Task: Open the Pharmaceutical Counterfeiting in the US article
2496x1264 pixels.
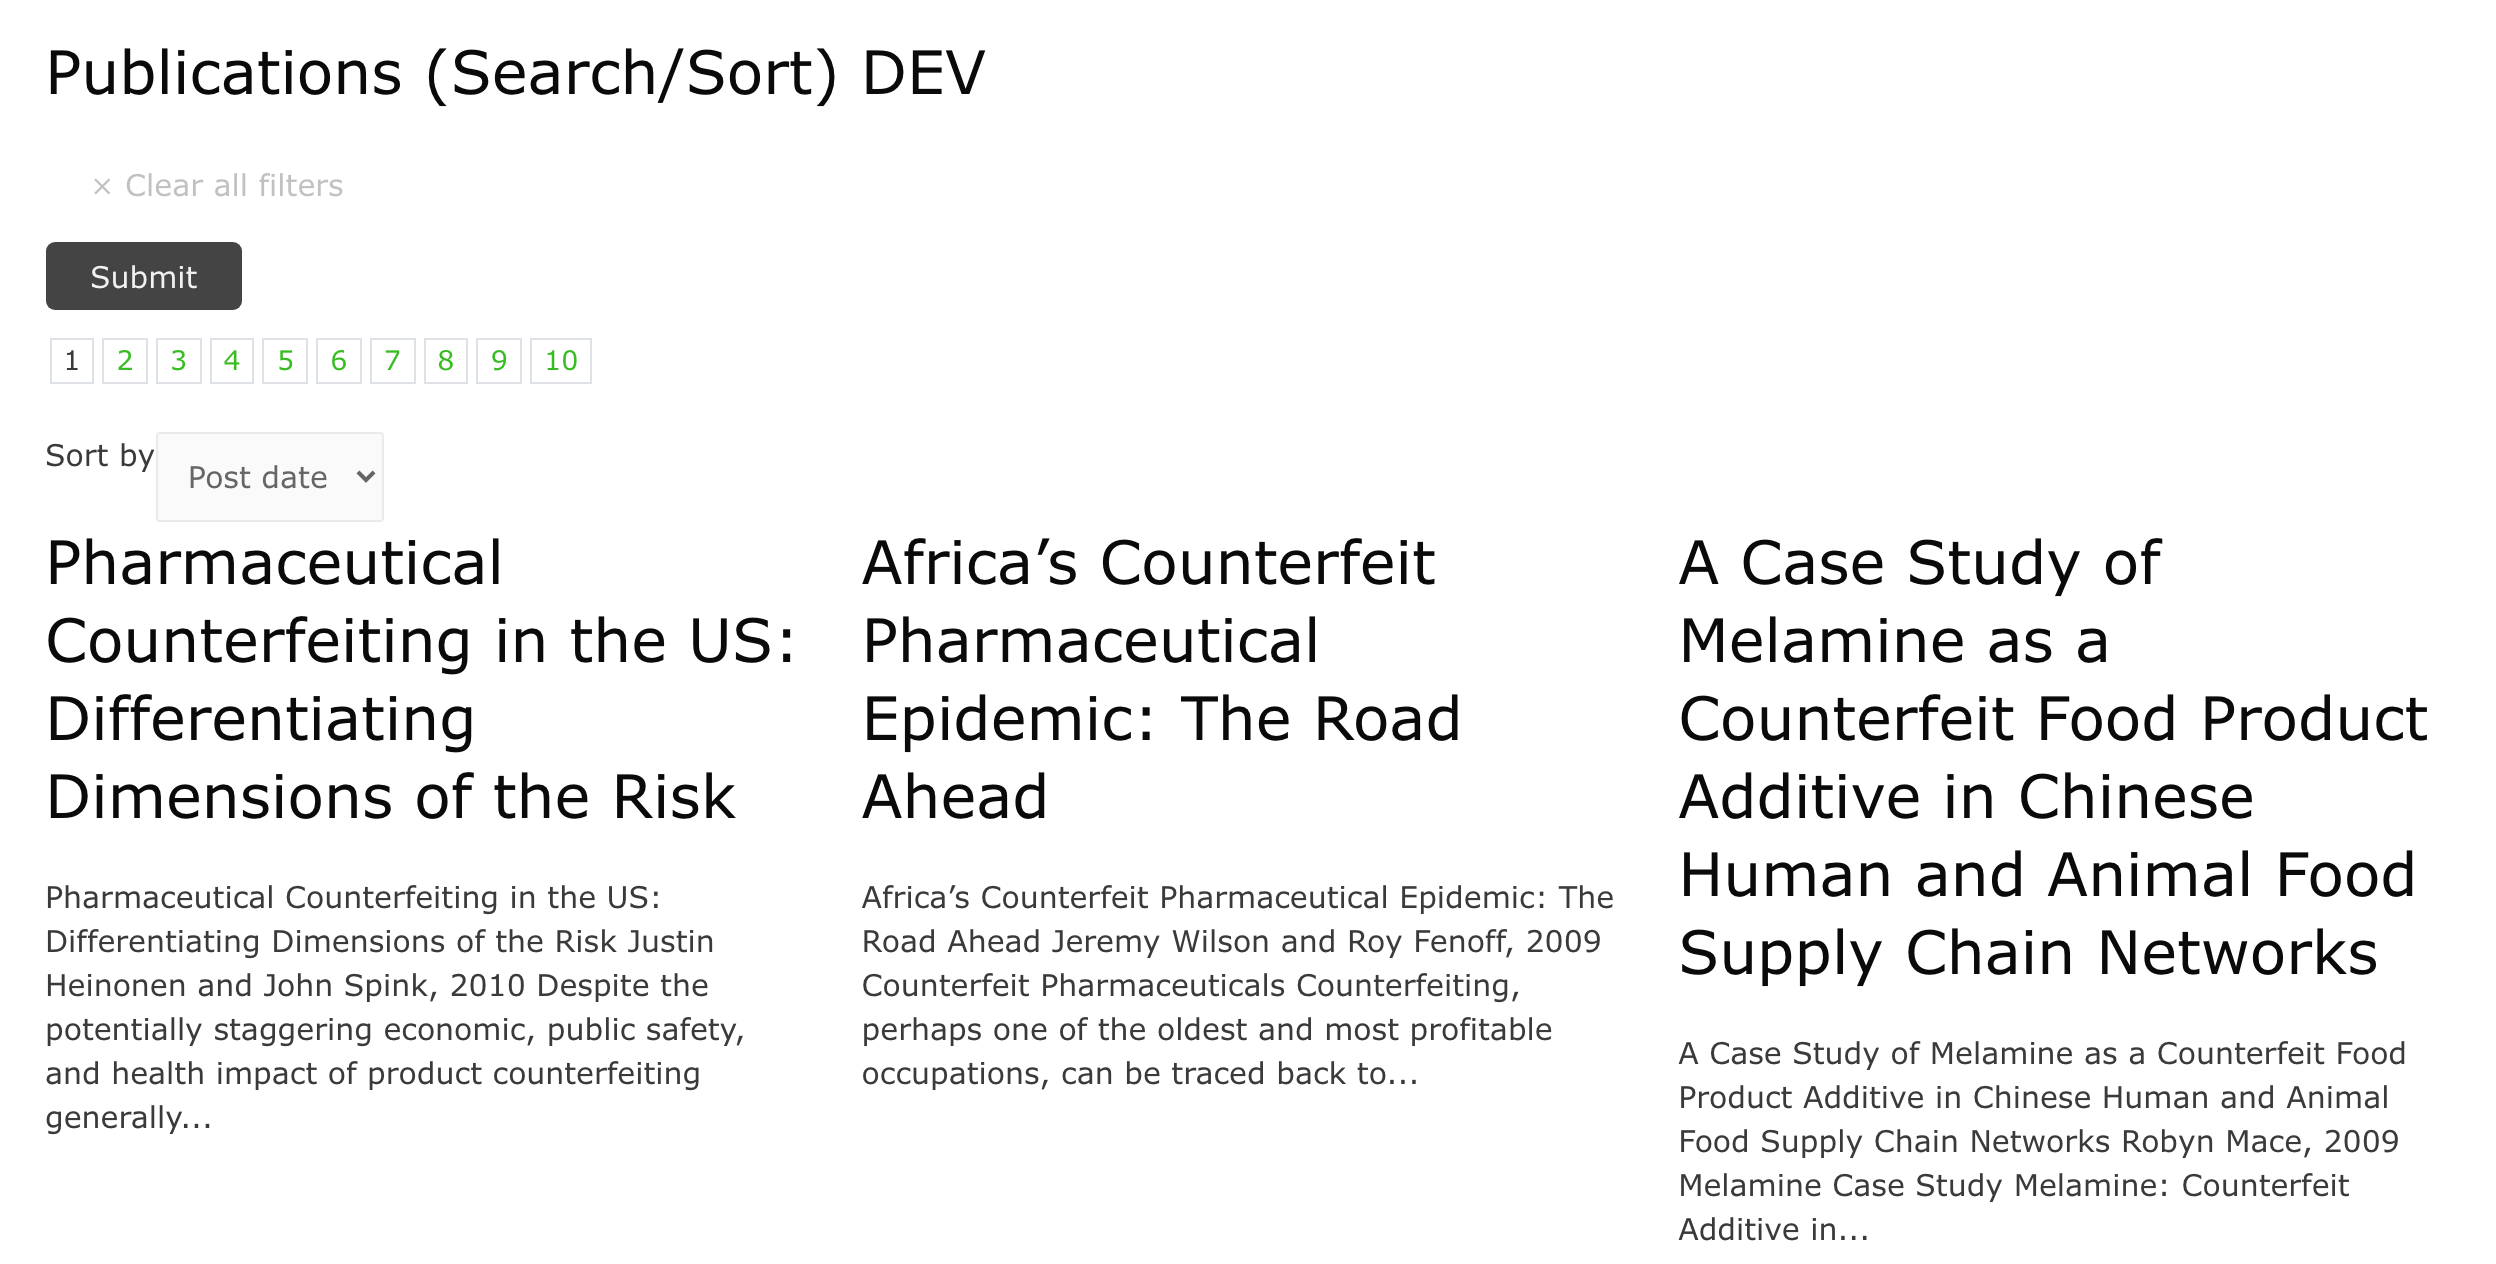Action: coord(421,680)
